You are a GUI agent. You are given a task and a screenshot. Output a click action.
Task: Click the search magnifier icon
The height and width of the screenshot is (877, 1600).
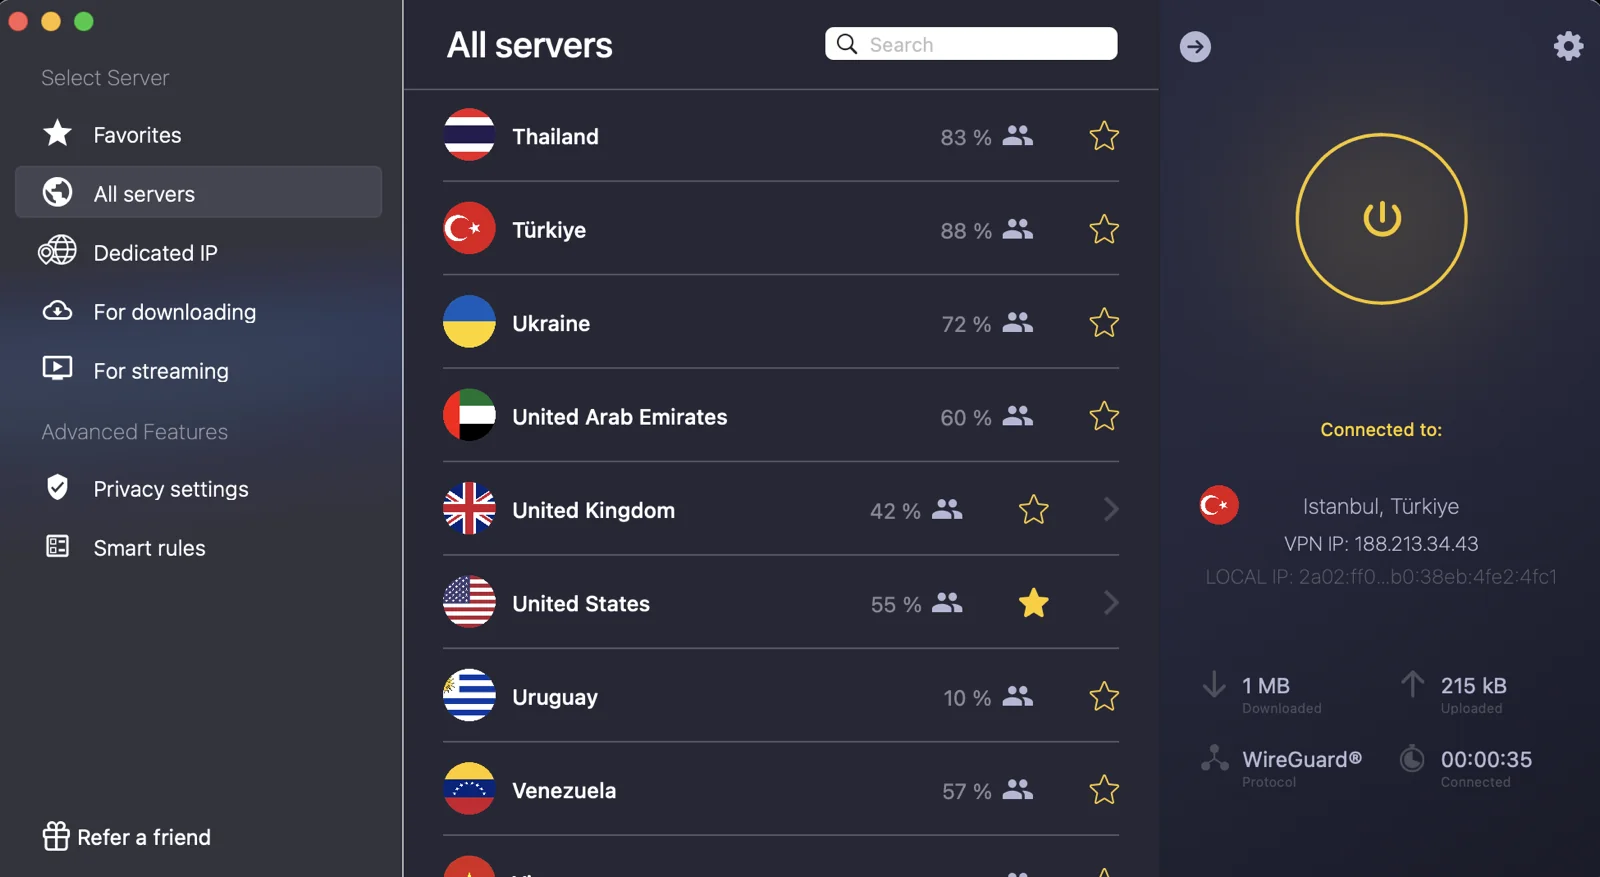point(846,44)
